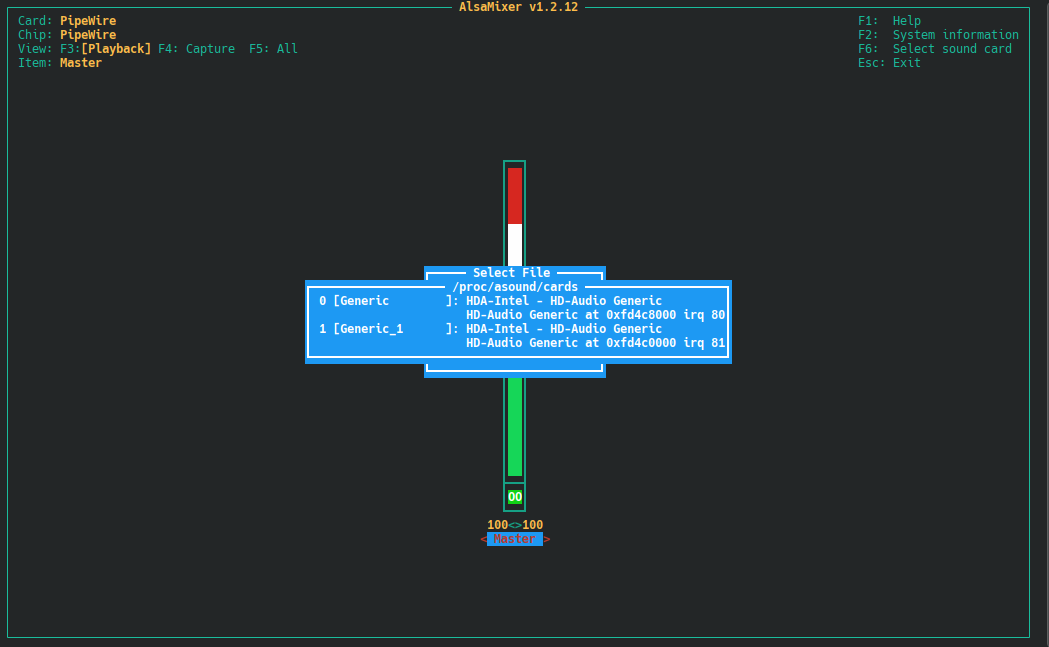Open F2 System information
This screenshot has width=1049, height=647.
(x=937, y=35)
